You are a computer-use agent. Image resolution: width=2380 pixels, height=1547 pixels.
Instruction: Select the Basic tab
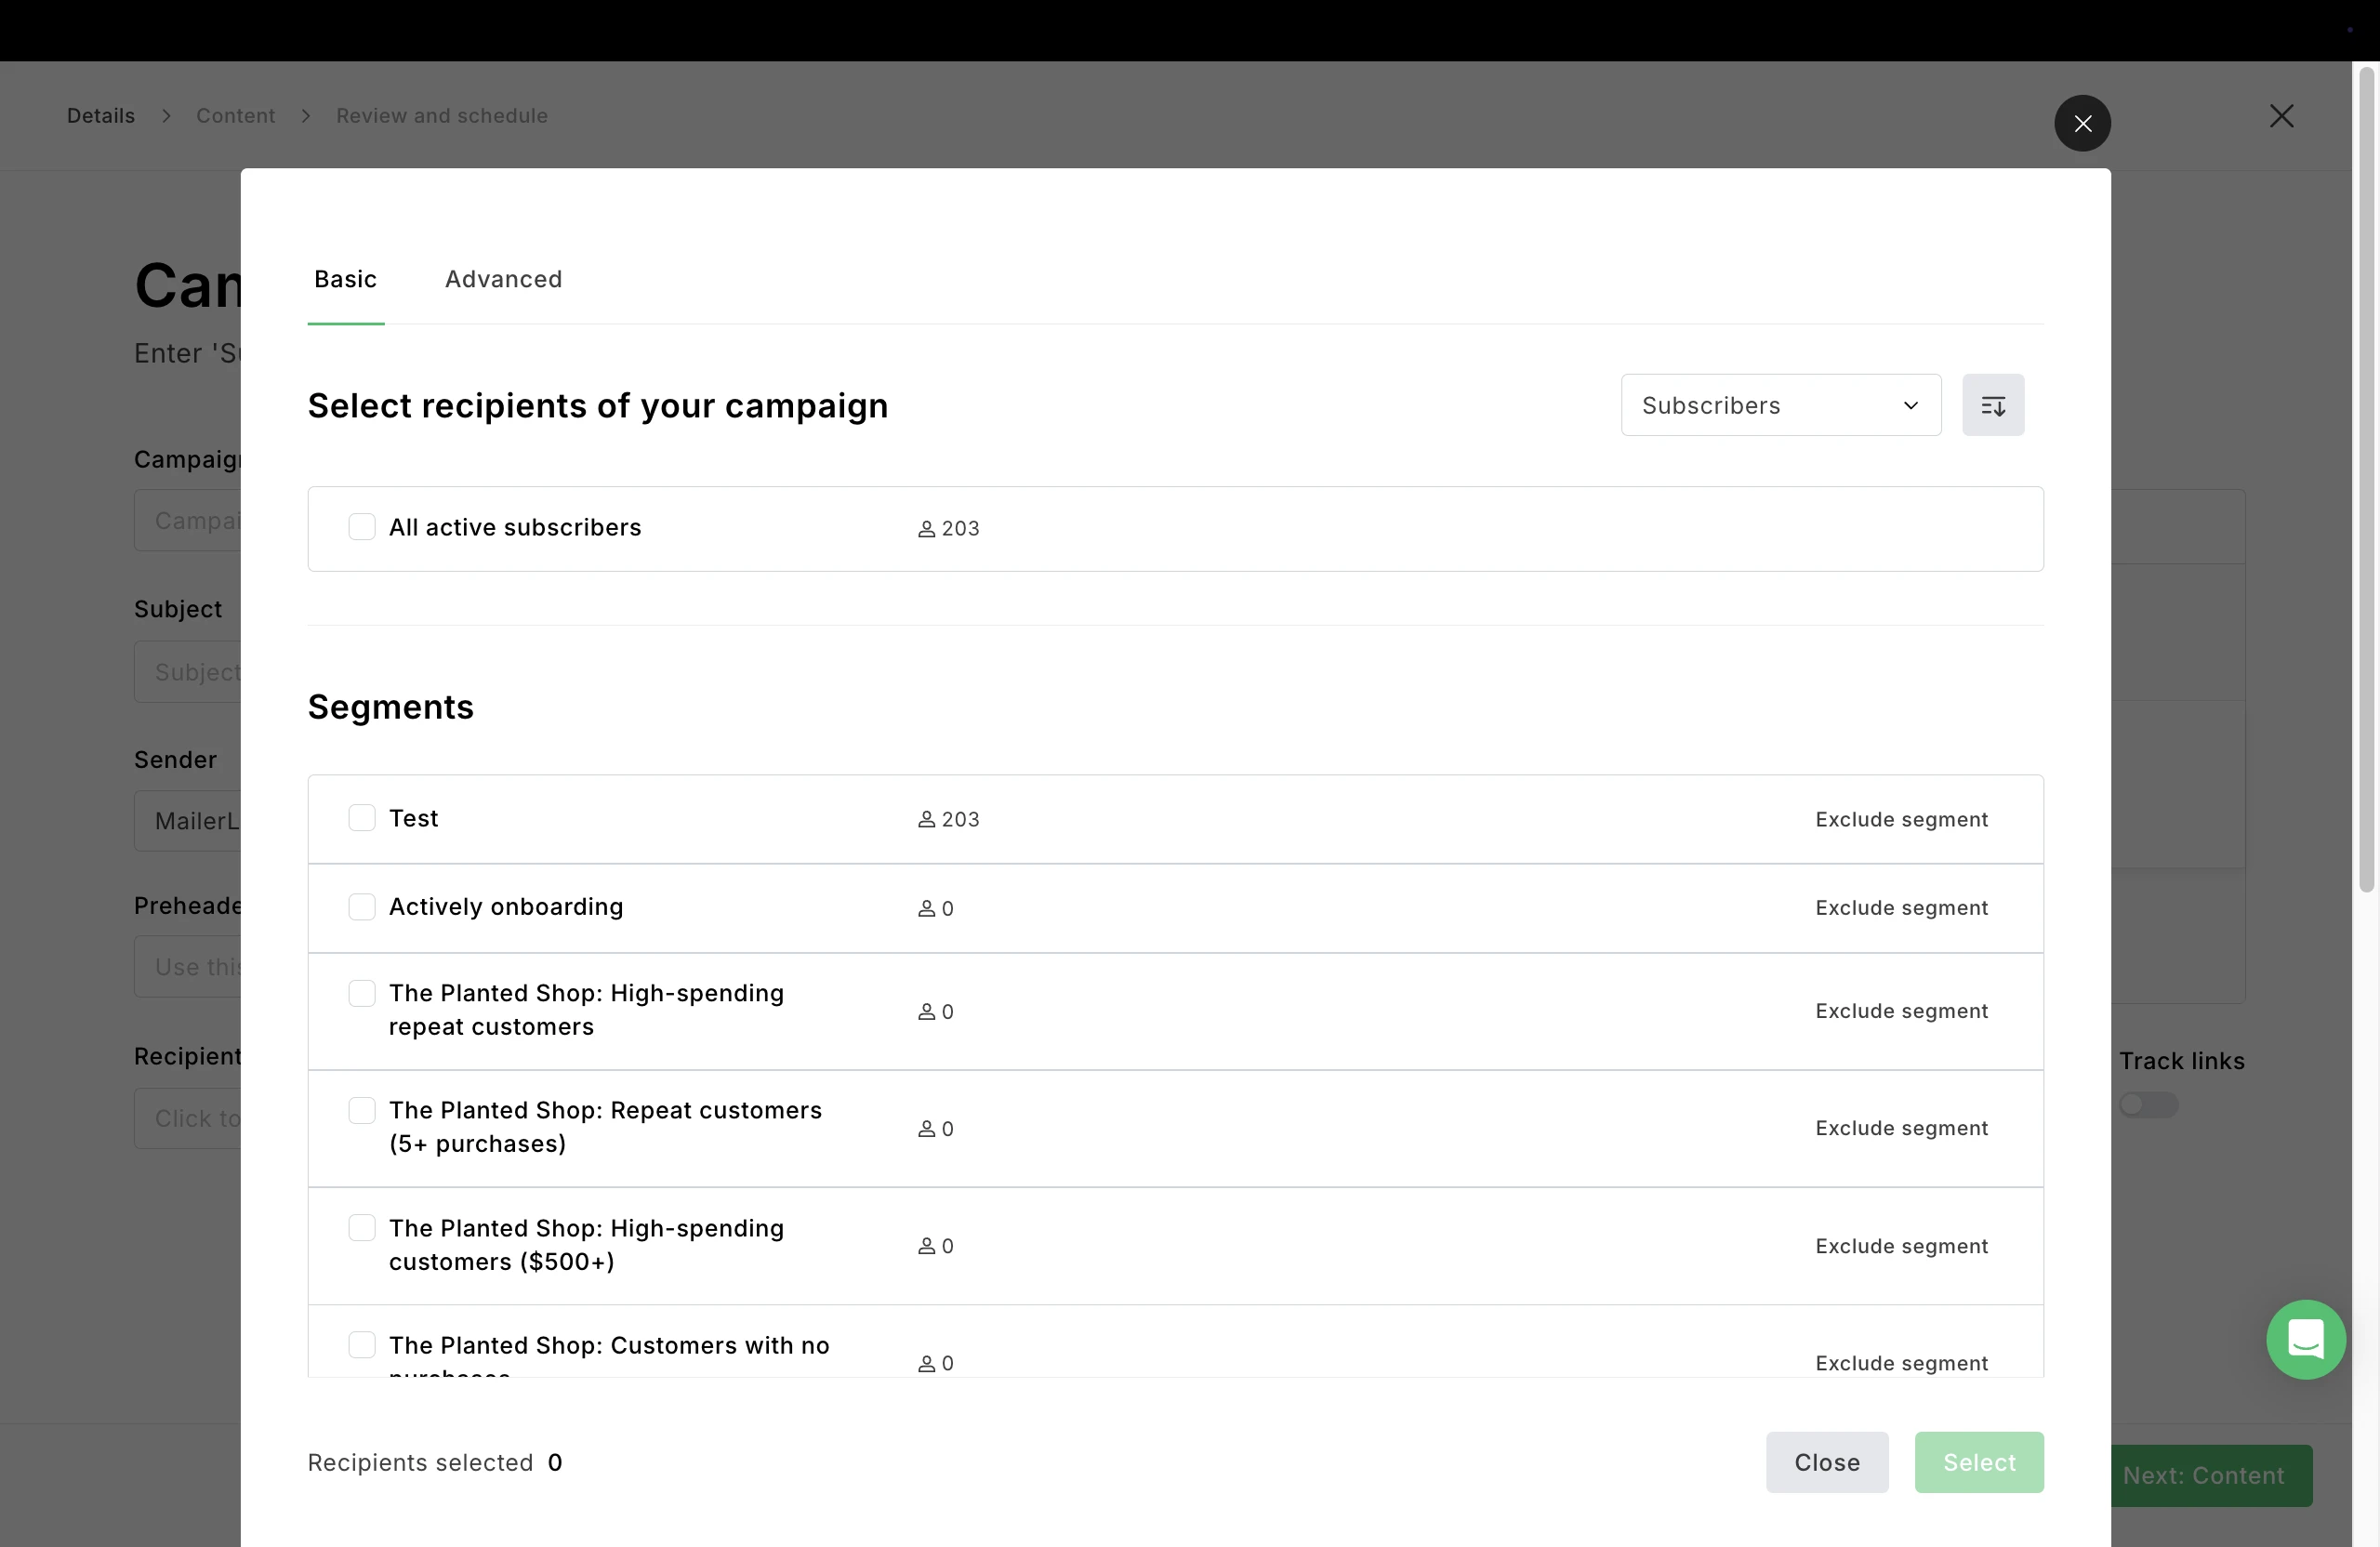coord(345,279)
